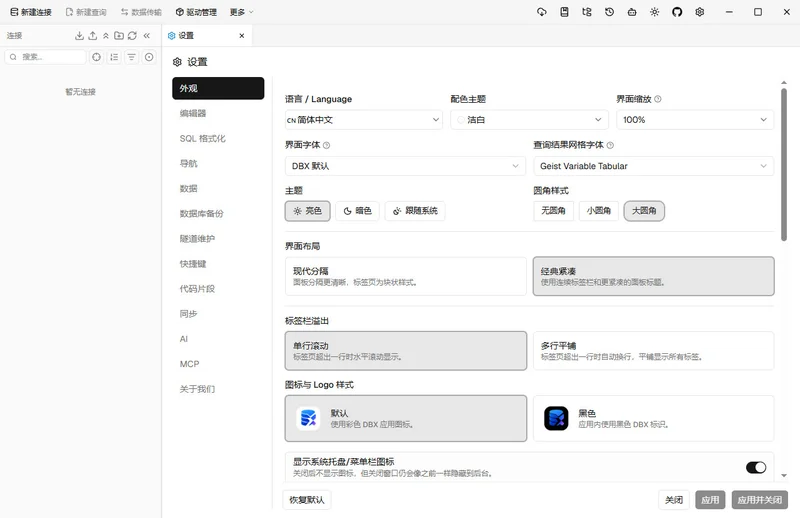The image size is (800, 518).
Task: Click the locate crosshair icon beside search
Action: 96,57
